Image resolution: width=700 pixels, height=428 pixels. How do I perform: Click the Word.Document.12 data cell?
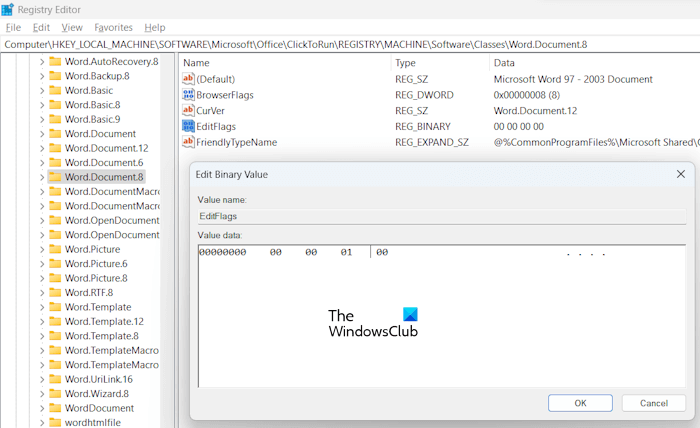(x=535, y=110)
